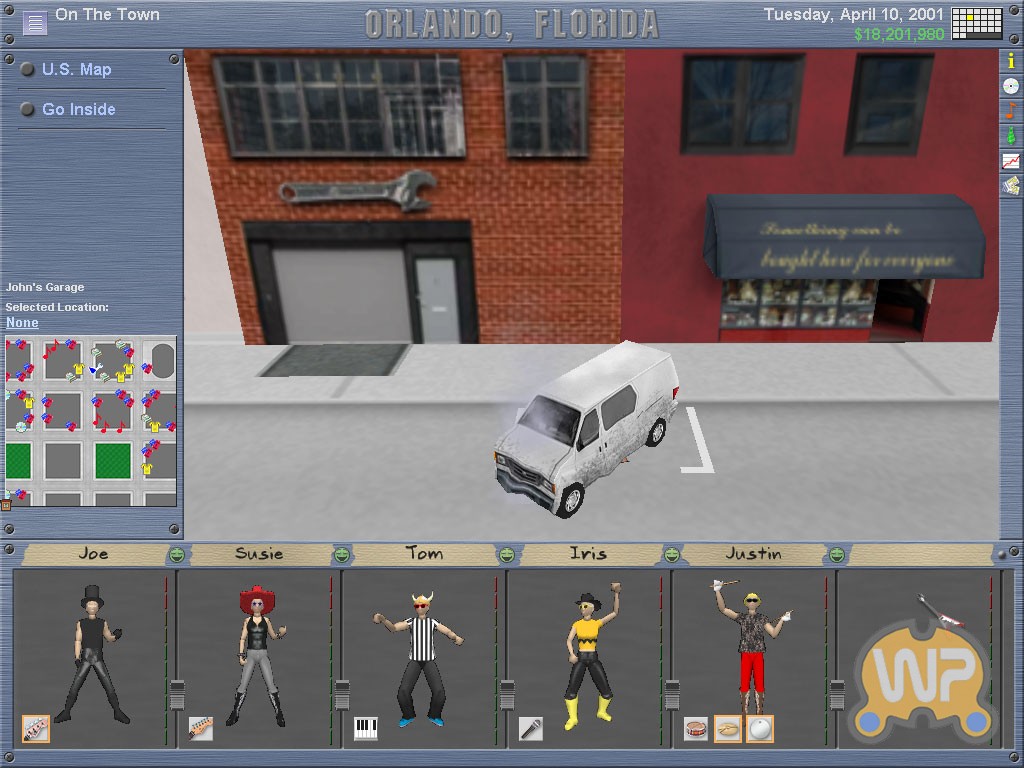This screenshot has height=768, width=1024.
Task: Toggle the green button beside Joe's name
Action: [177, 554]
